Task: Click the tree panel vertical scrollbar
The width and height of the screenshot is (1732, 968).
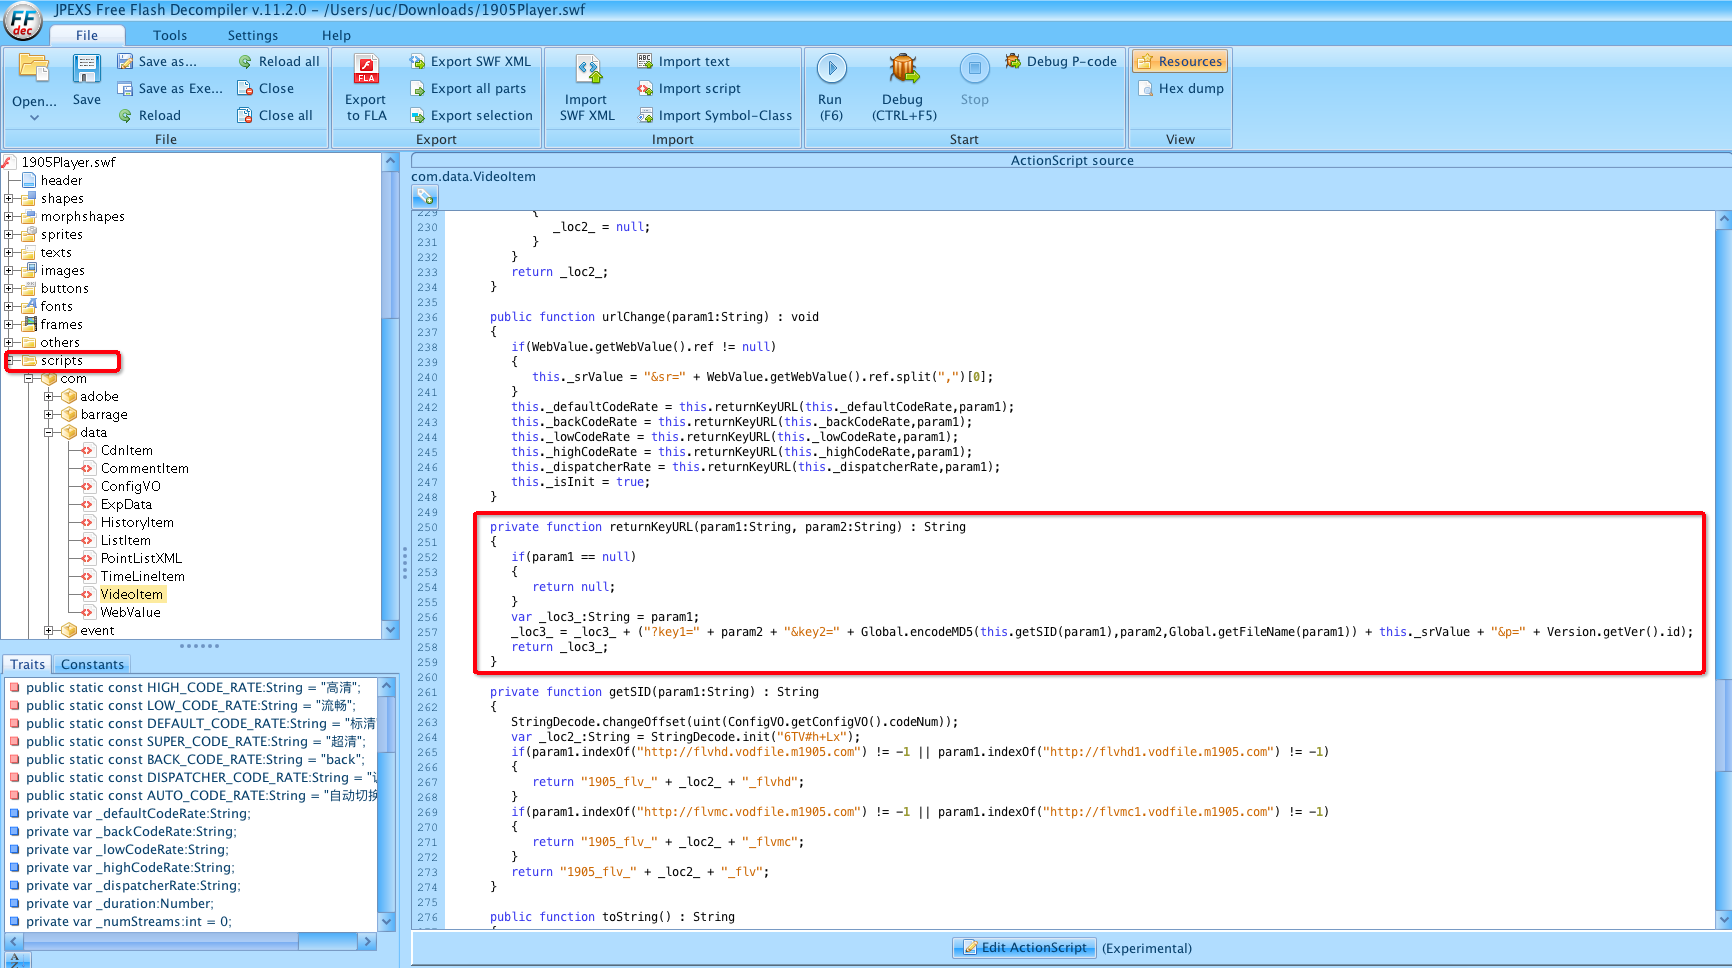Action: pyautogui.click(x=391, y=396)
